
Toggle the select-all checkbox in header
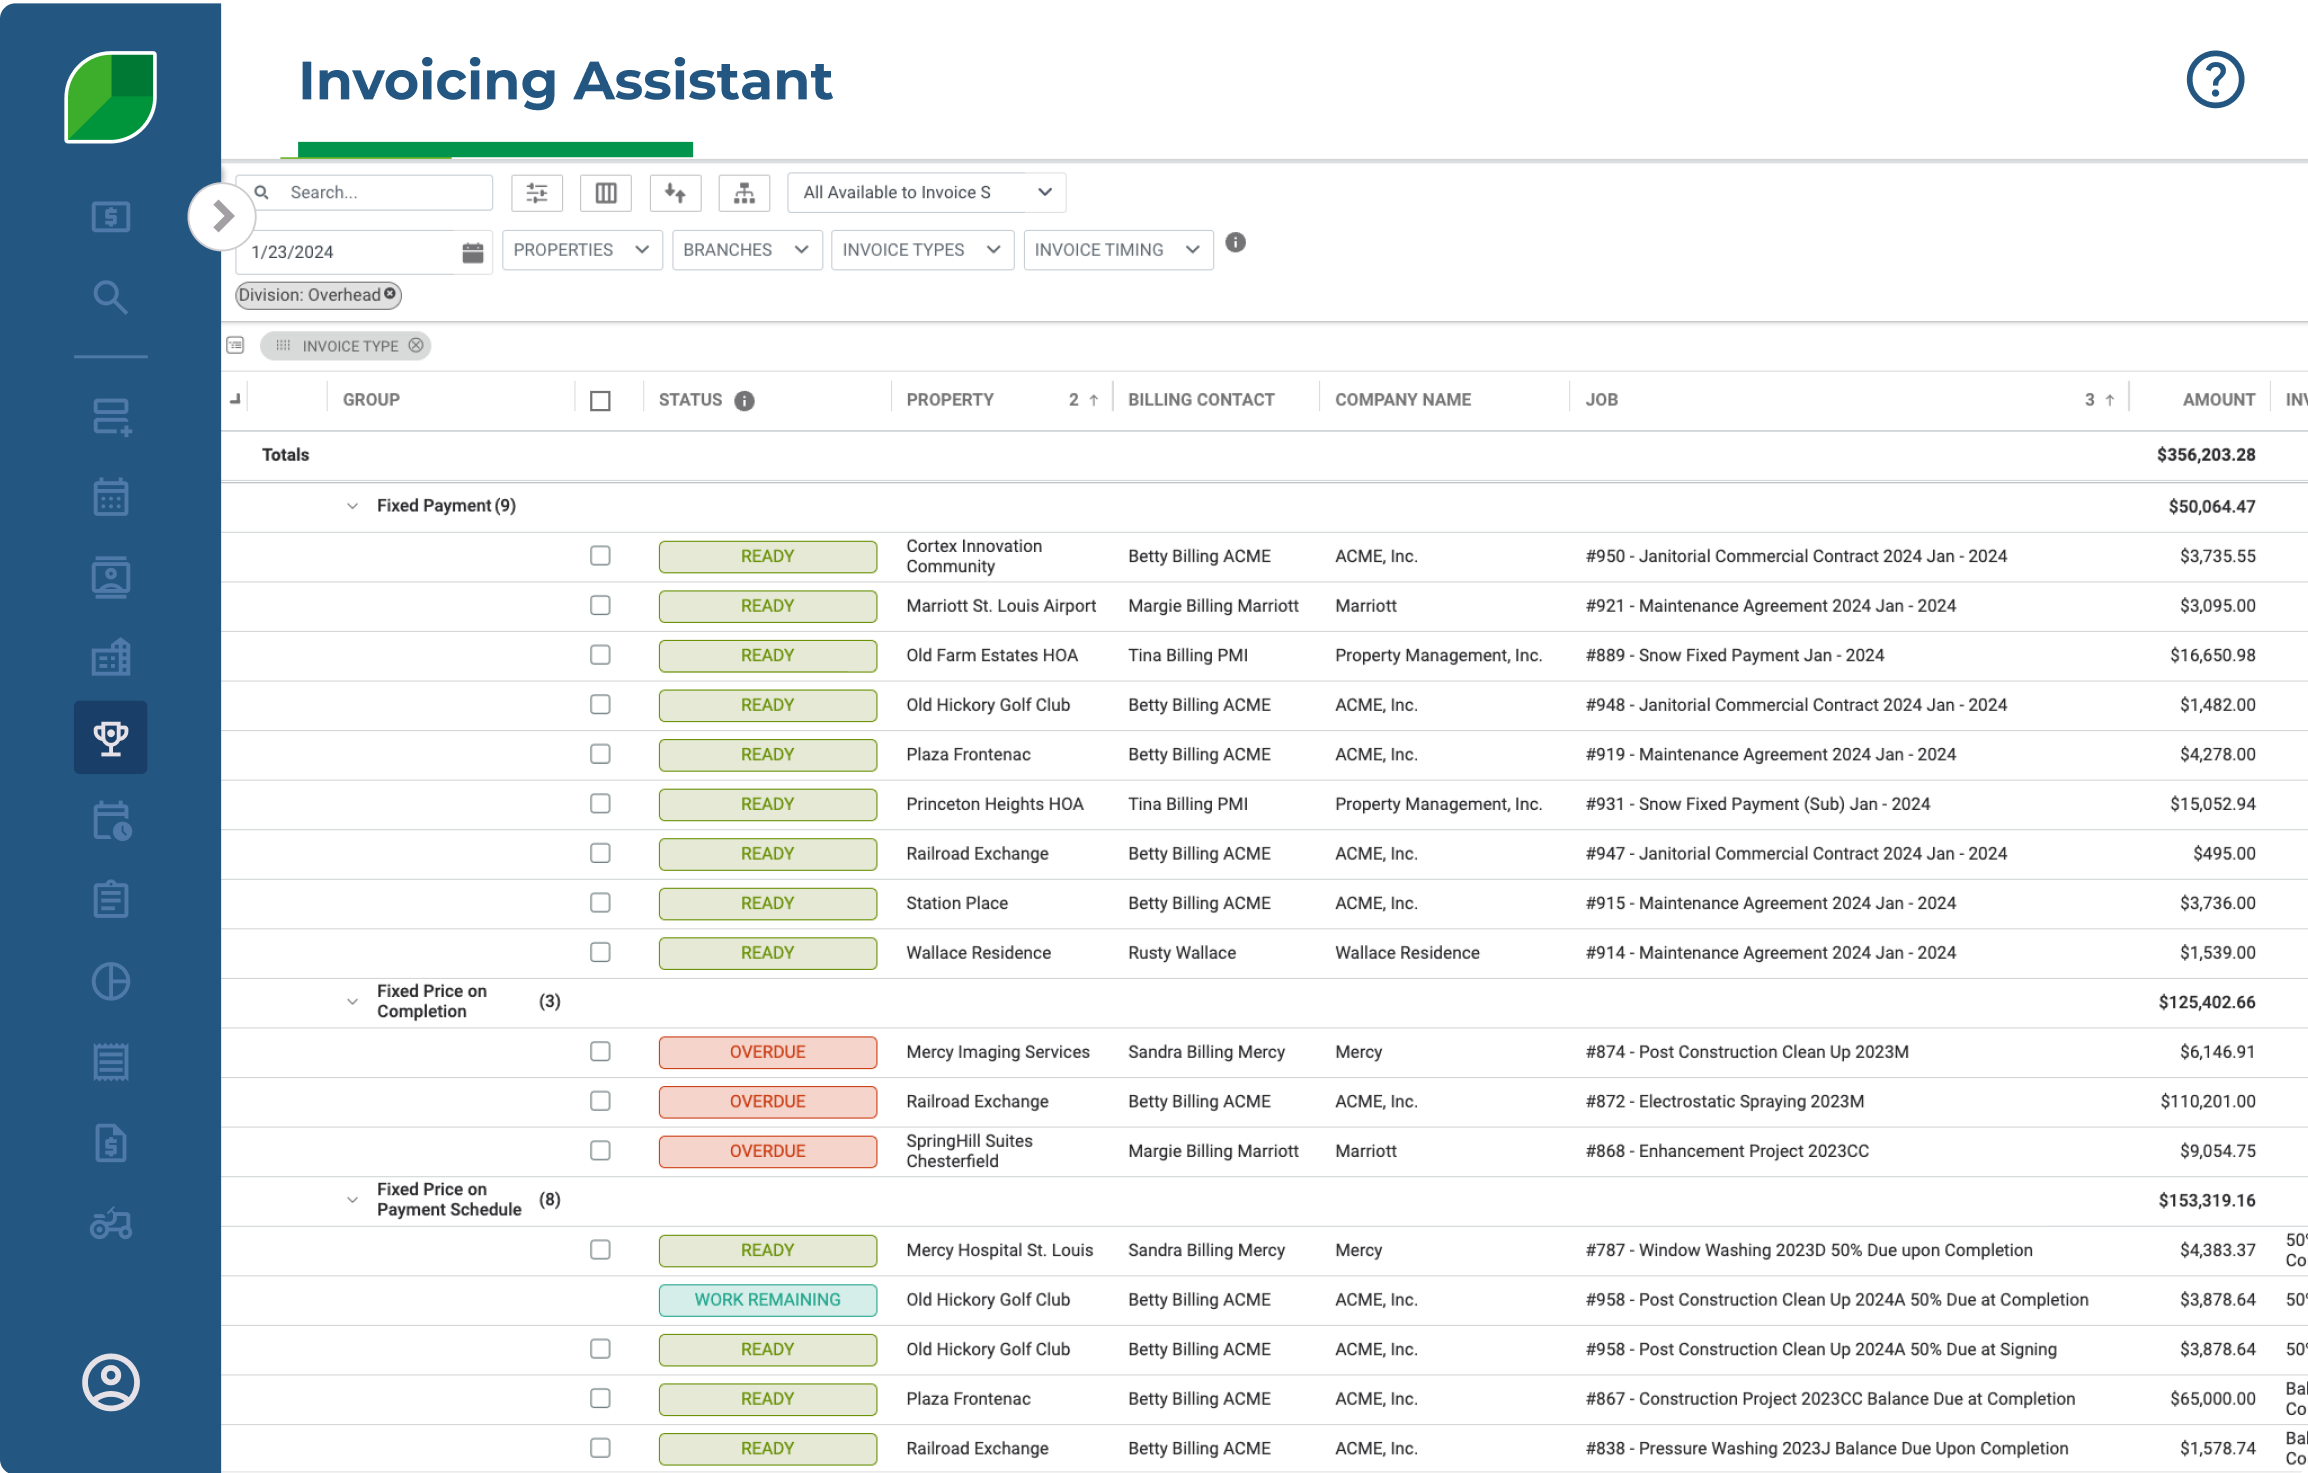tap(600, 399)
